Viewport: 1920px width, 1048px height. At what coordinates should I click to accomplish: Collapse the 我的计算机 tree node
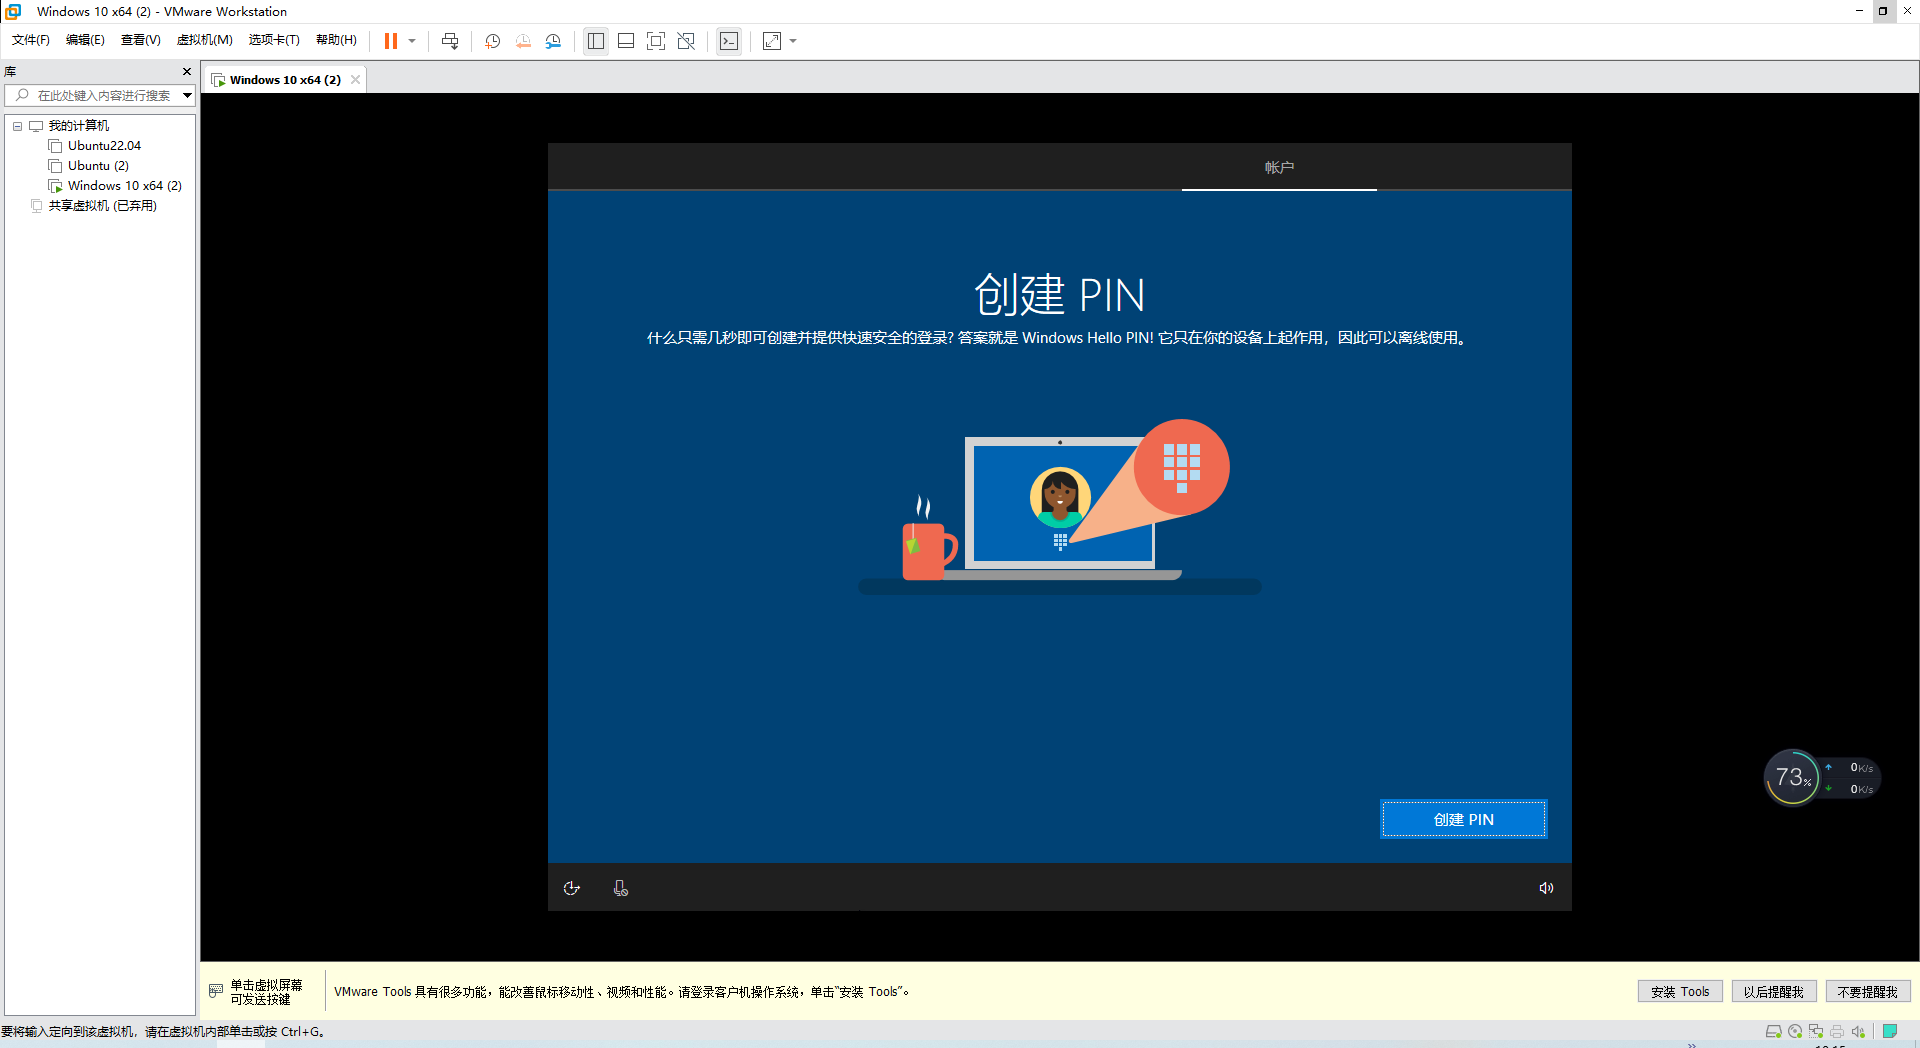point(17,126)
